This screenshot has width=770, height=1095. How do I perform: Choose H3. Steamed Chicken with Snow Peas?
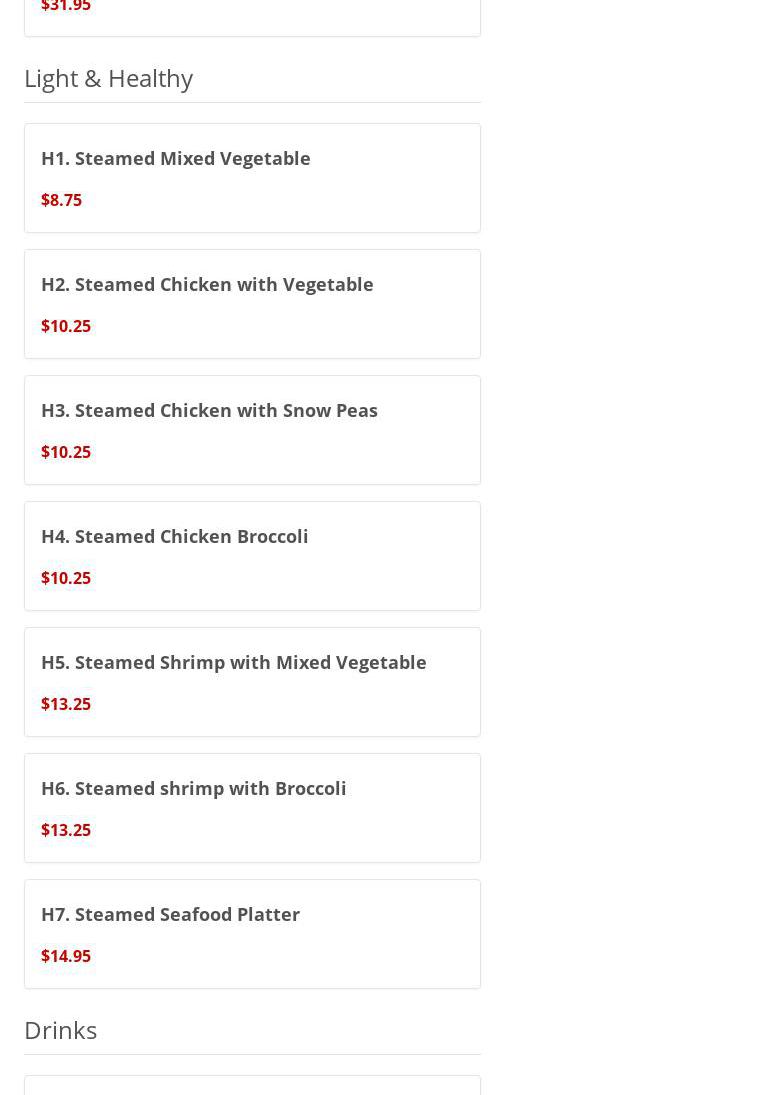209,410
